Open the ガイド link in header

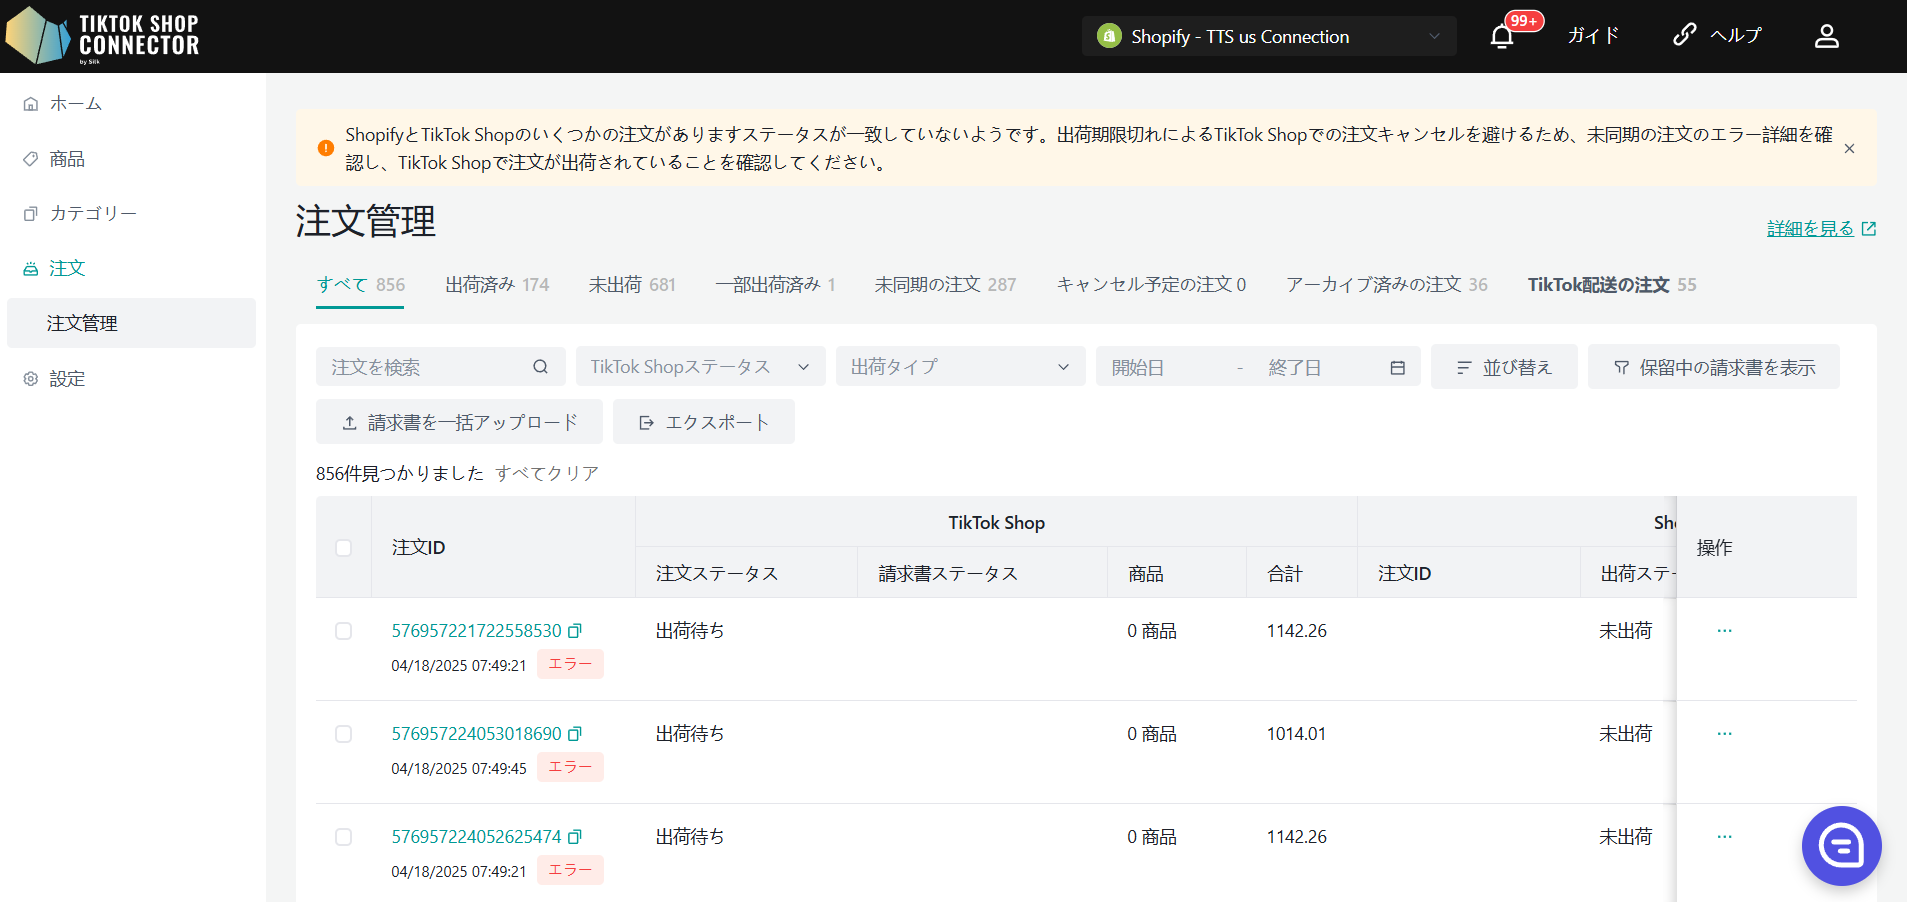coord(1593,36)
